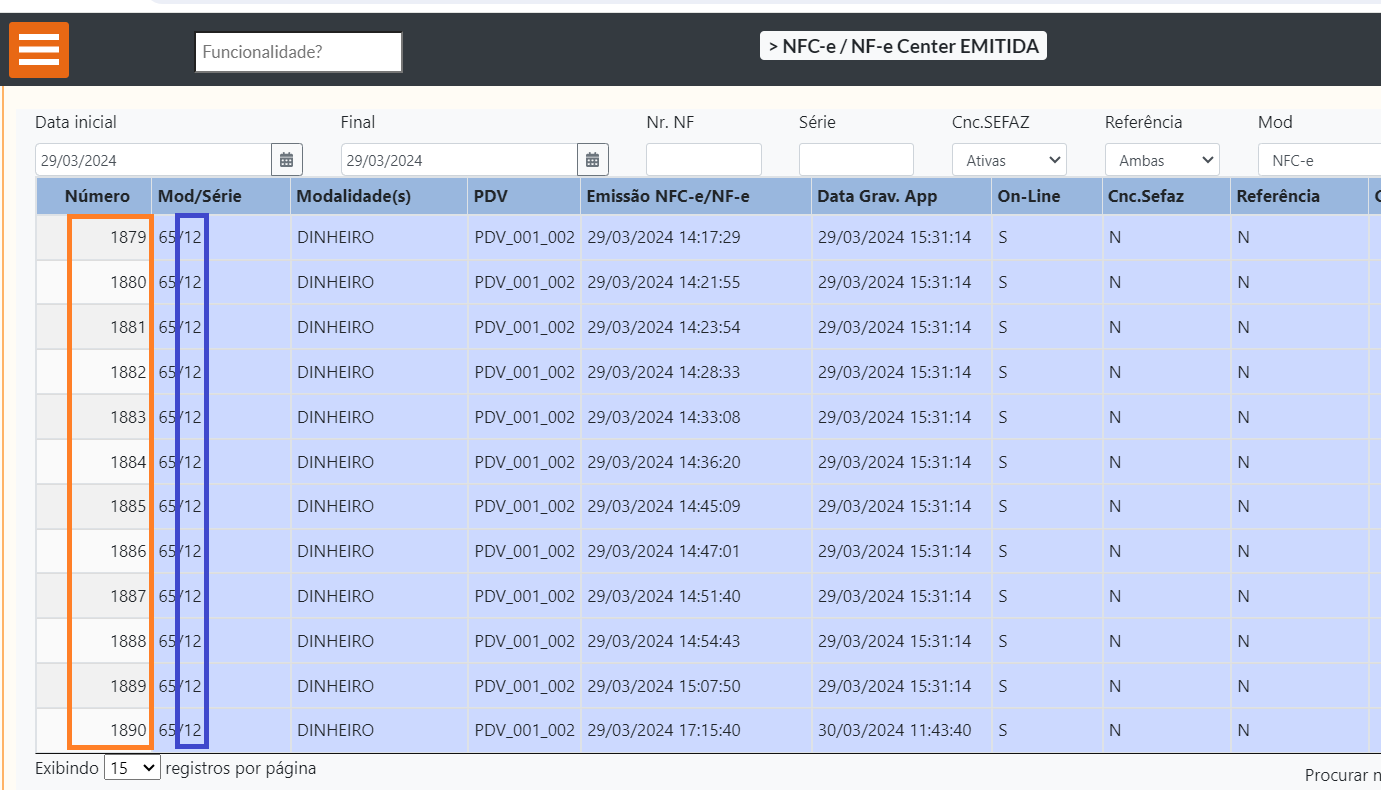This screenshot has width=1381, height=790.
Task: Change registros por página dropdown
Action: (132, 768)
